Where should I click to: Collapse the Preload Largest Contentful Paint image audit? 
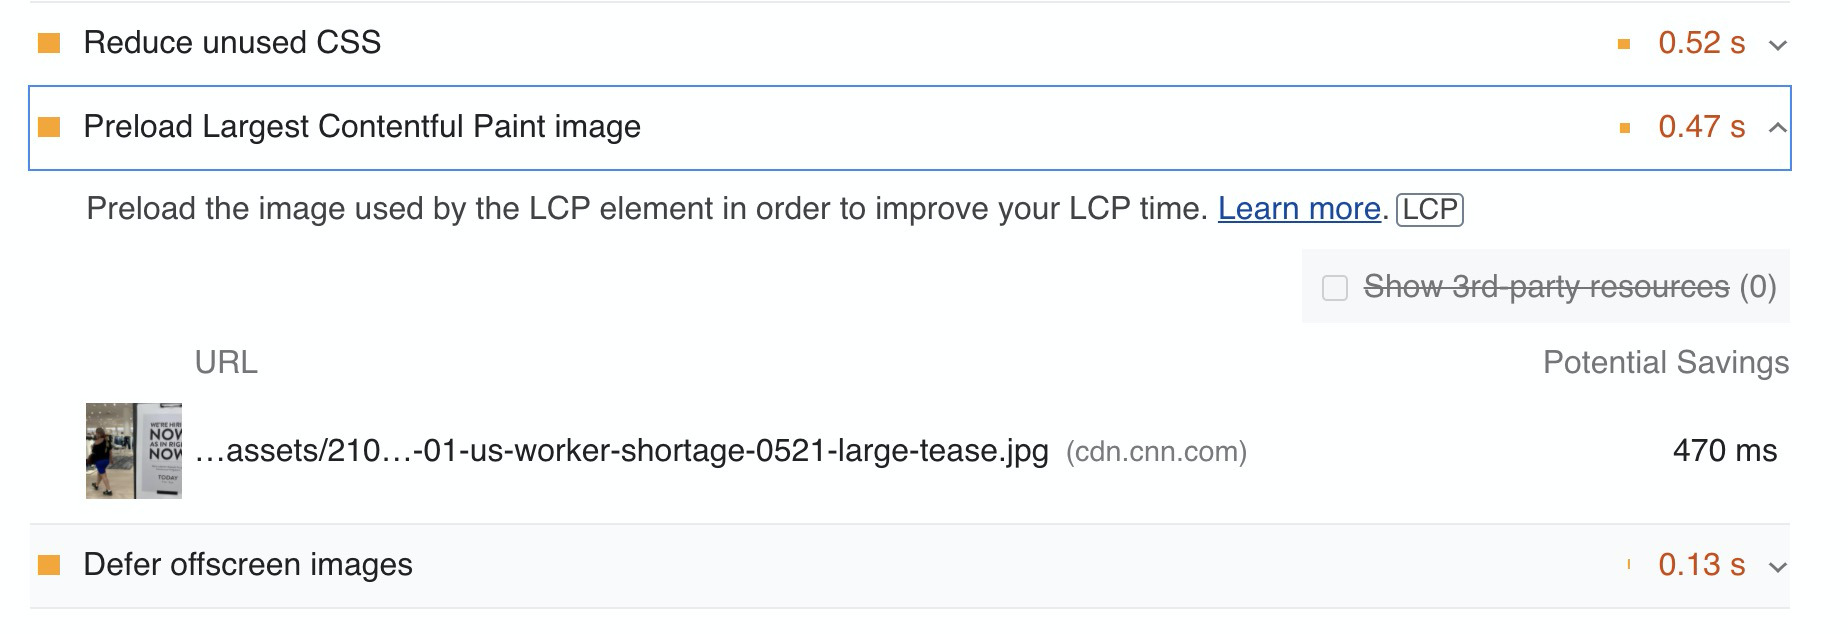pyautogui.click(x=1777, y=127)
